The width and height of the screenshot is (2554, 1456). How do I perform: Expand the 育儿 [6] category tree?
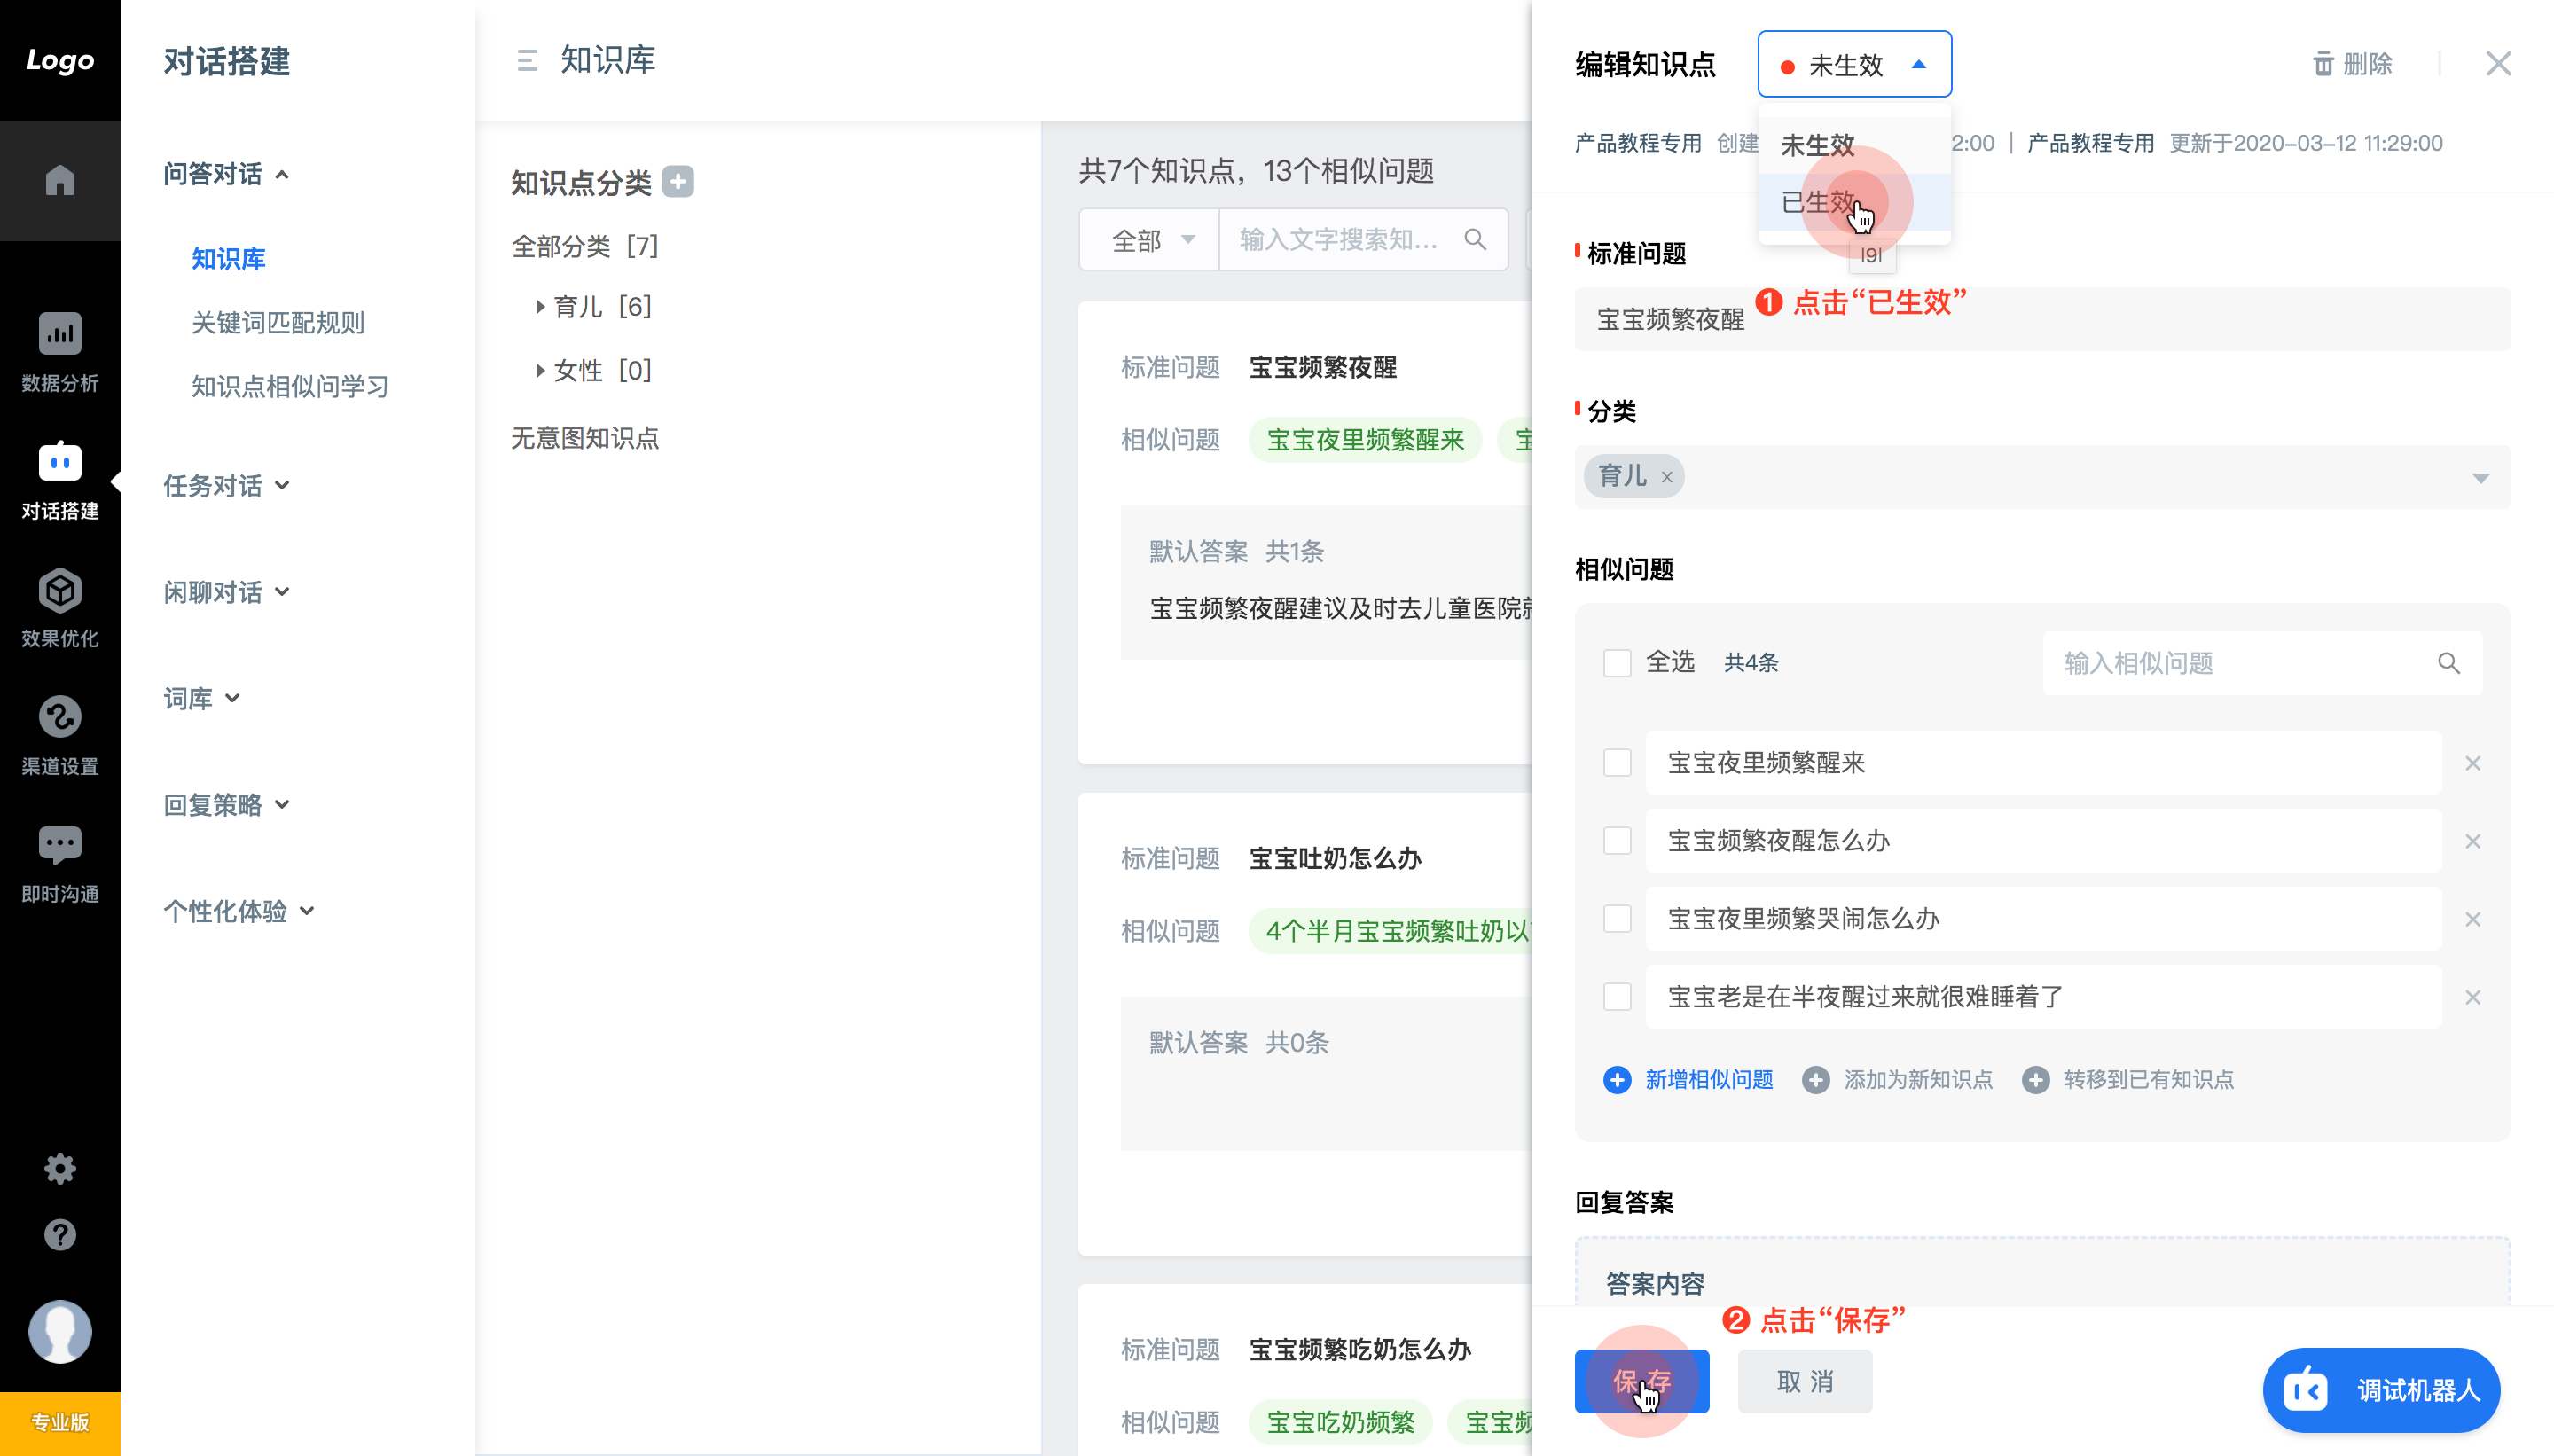coord(540,307)
